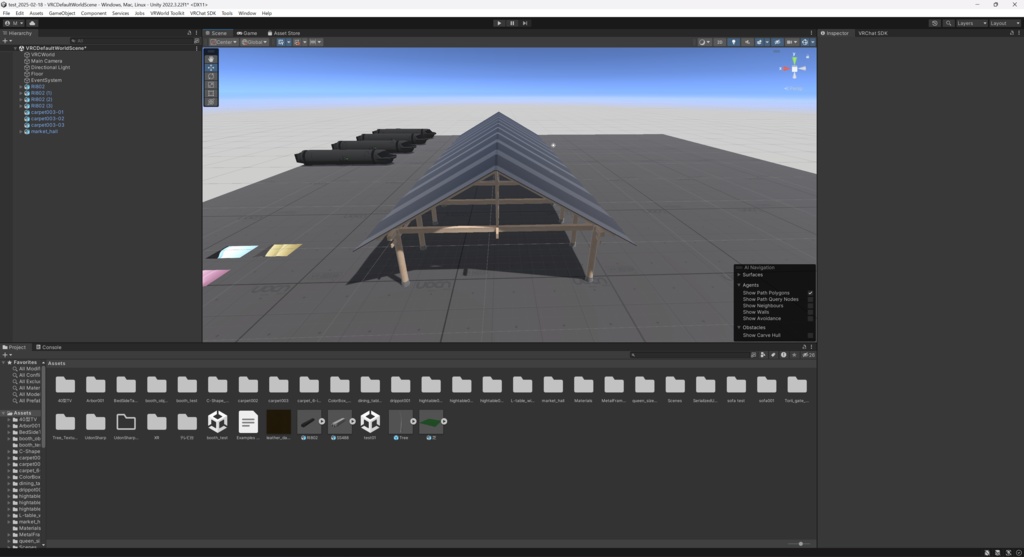Click the Play button

[499, 23]
